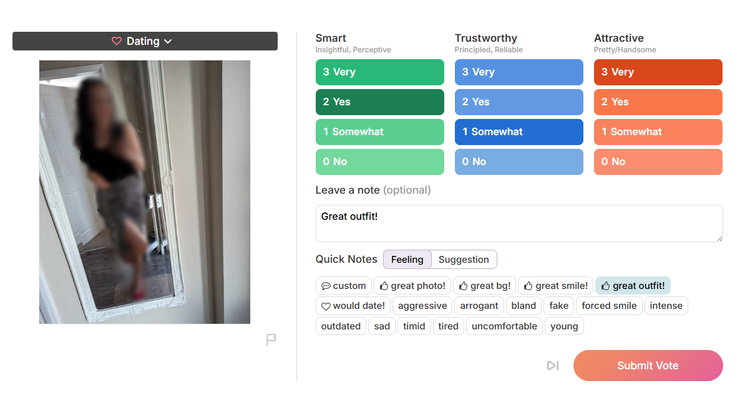Toggle the 'uncomfortable' tag
Image resolution: width=750 pixels, height=406 pixels.
[504, 326]
